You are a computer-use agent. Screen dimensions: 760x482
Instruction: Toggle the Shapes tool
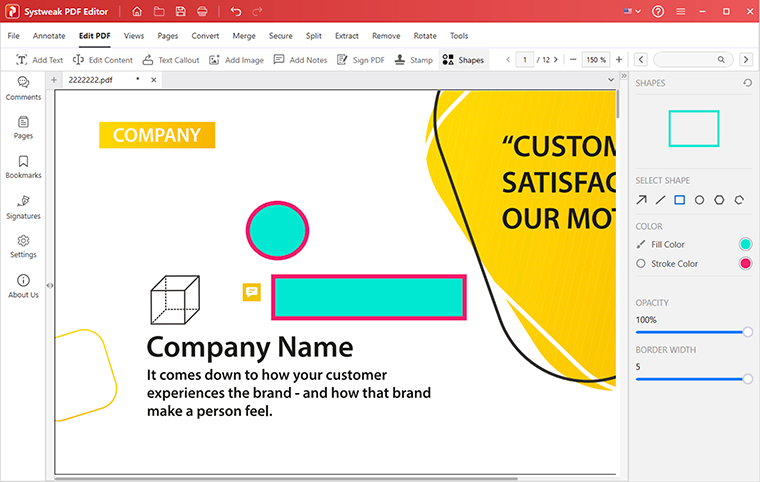tap(463, 60)
